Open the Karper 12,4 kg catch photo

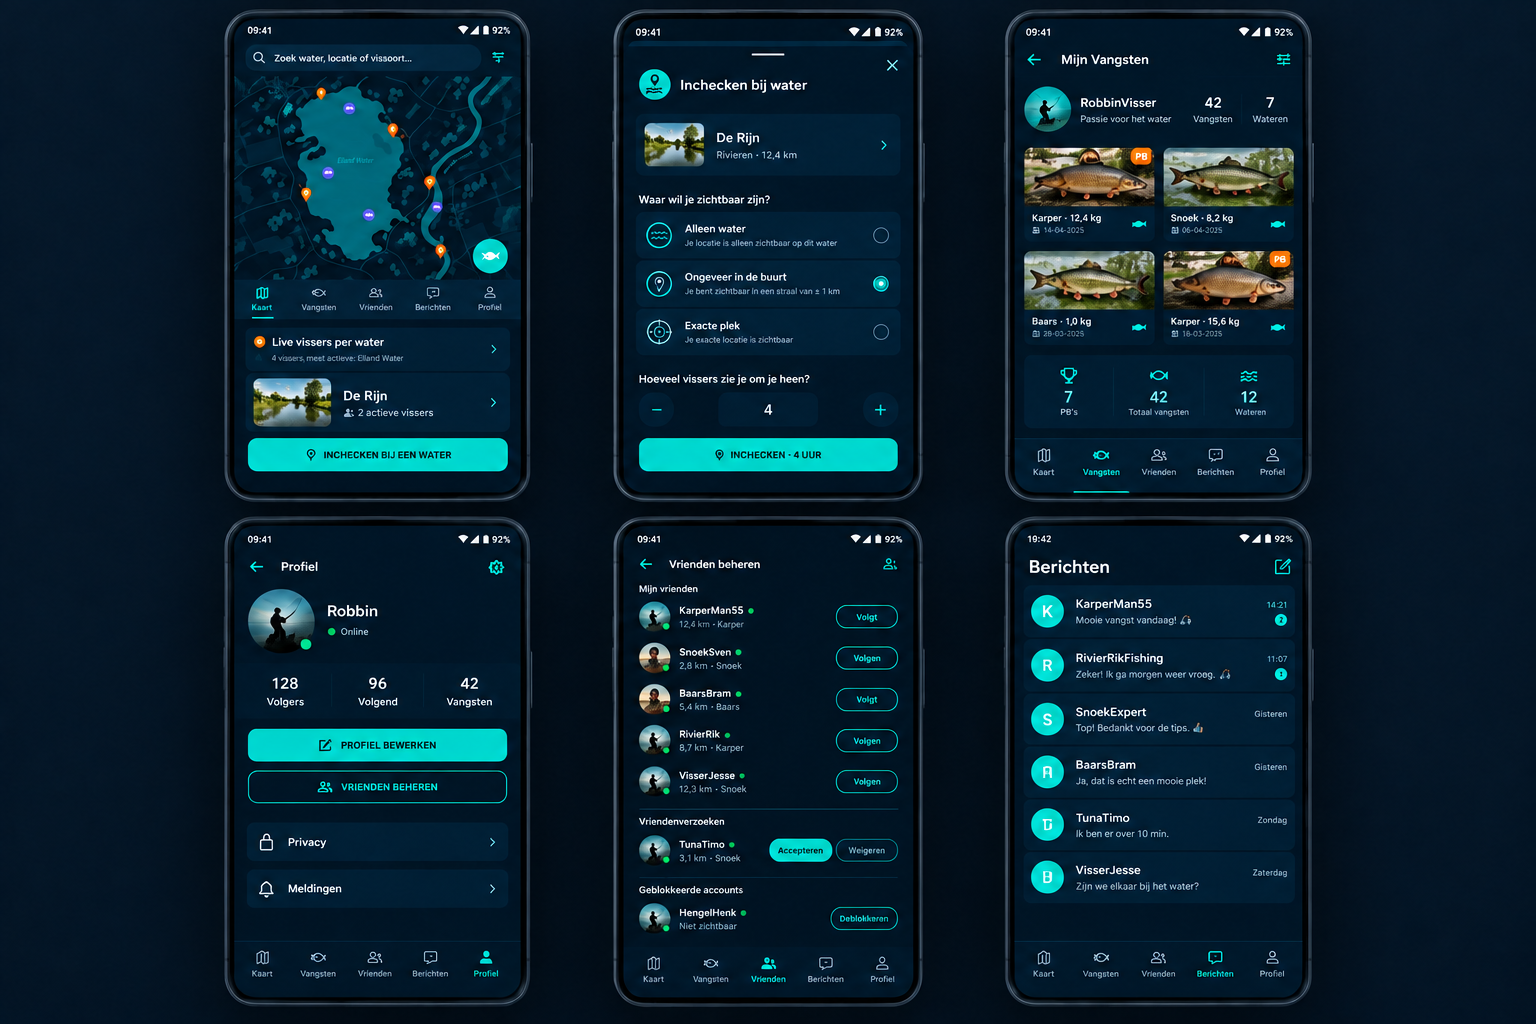pos(1089,177)
